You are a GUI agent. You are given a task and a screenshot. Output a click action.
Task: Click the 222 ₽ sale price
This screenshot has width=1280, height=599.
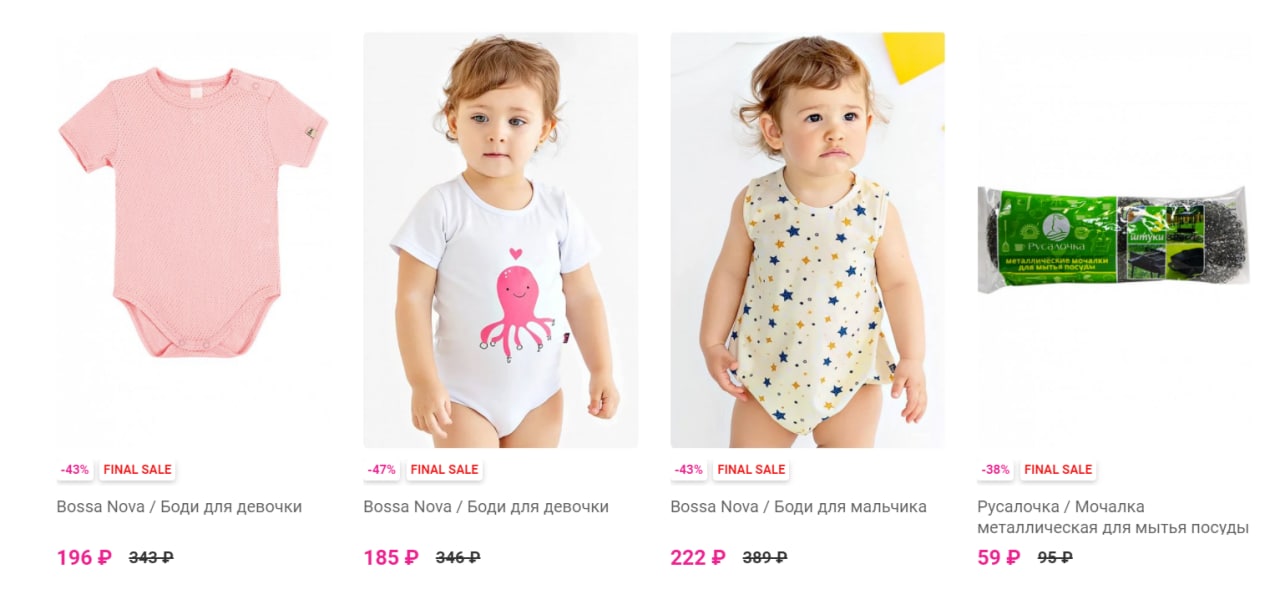click(698, 558)
